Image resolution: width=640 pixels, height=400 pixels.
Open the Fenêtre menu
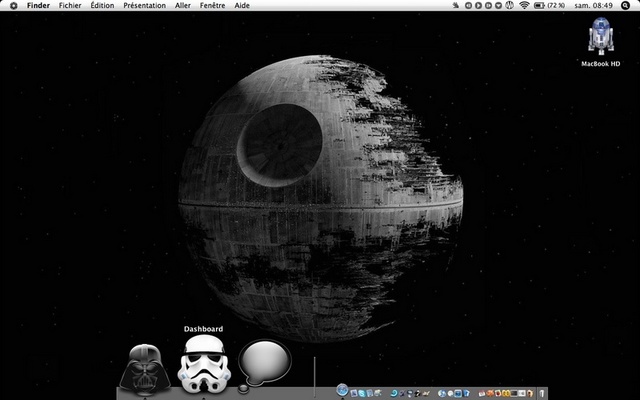click(212, 6)
